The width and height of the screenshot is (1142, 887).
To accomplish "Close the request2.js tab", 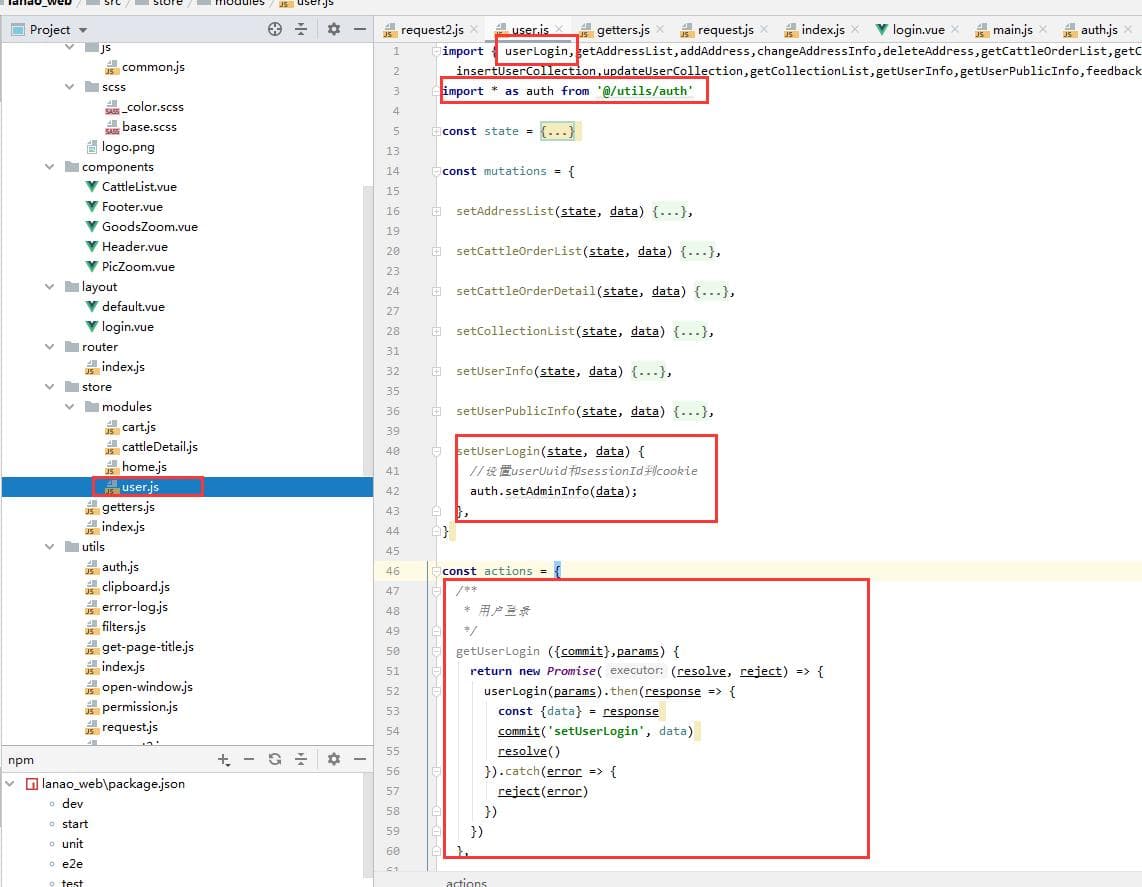I will pos(474,29).
